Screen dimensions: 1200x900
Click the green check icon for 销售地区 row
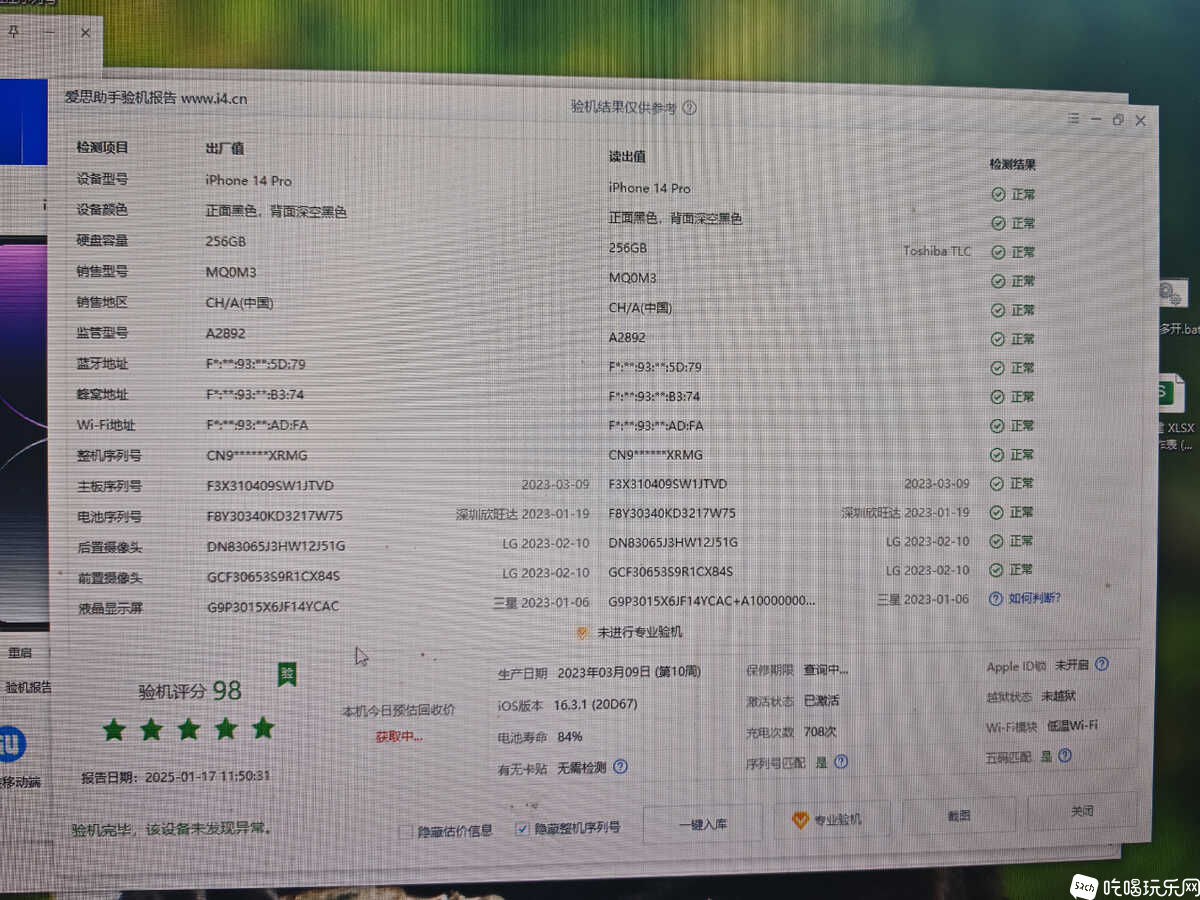(x=997, y=310)
